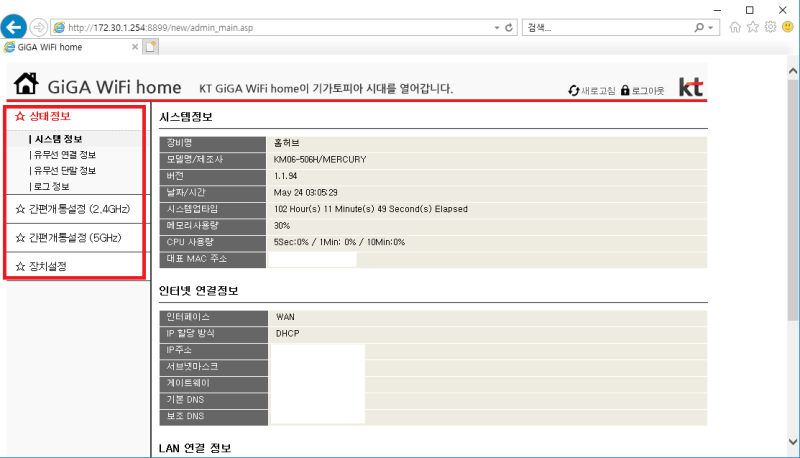800x458 pixels.
Task: Click the smiley feedback icon
Action: point(788,27)
